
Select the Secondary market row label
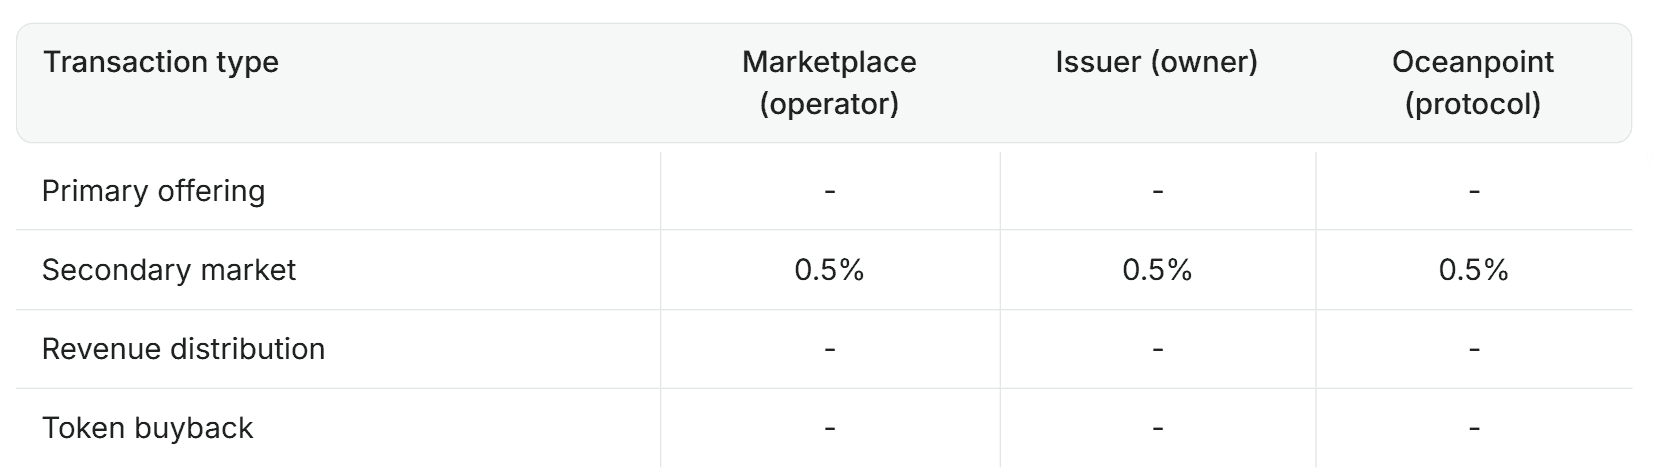[169, 270]
